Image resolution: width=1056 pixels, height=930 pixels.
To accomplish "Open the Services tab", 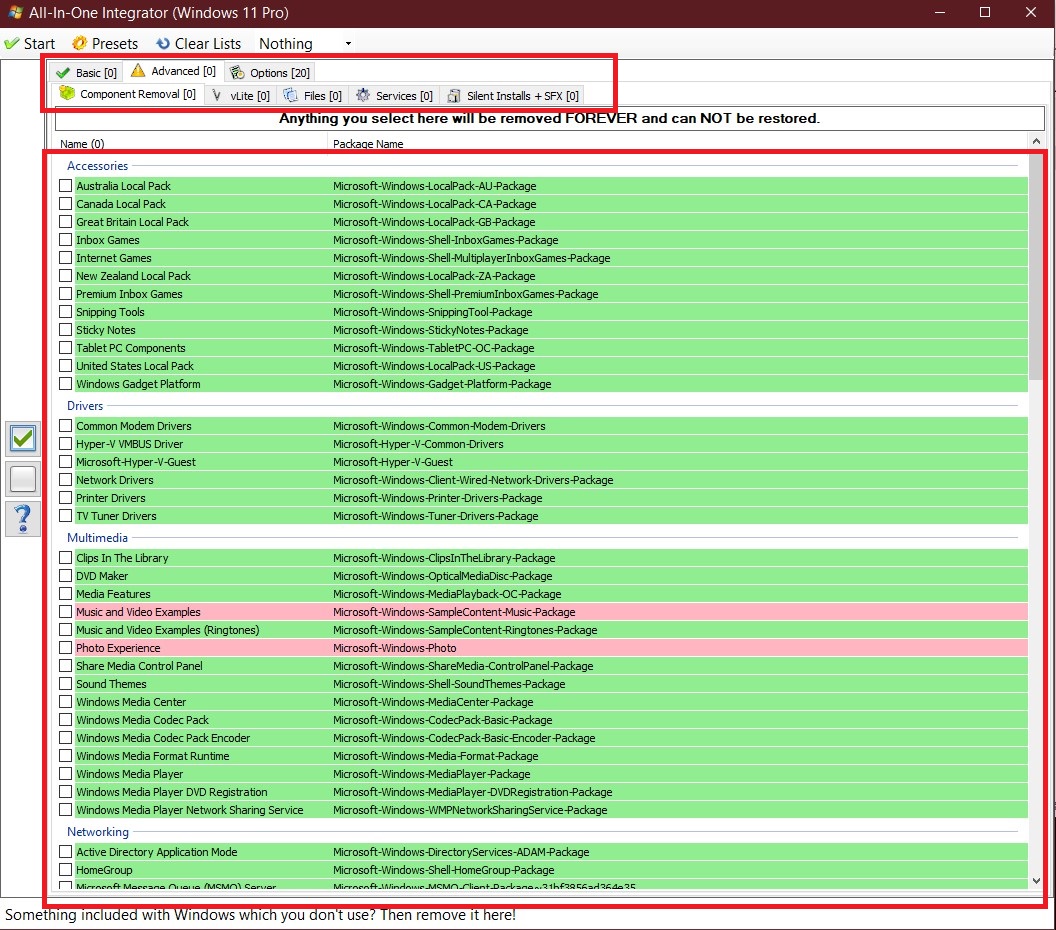I will coord(394,96).
